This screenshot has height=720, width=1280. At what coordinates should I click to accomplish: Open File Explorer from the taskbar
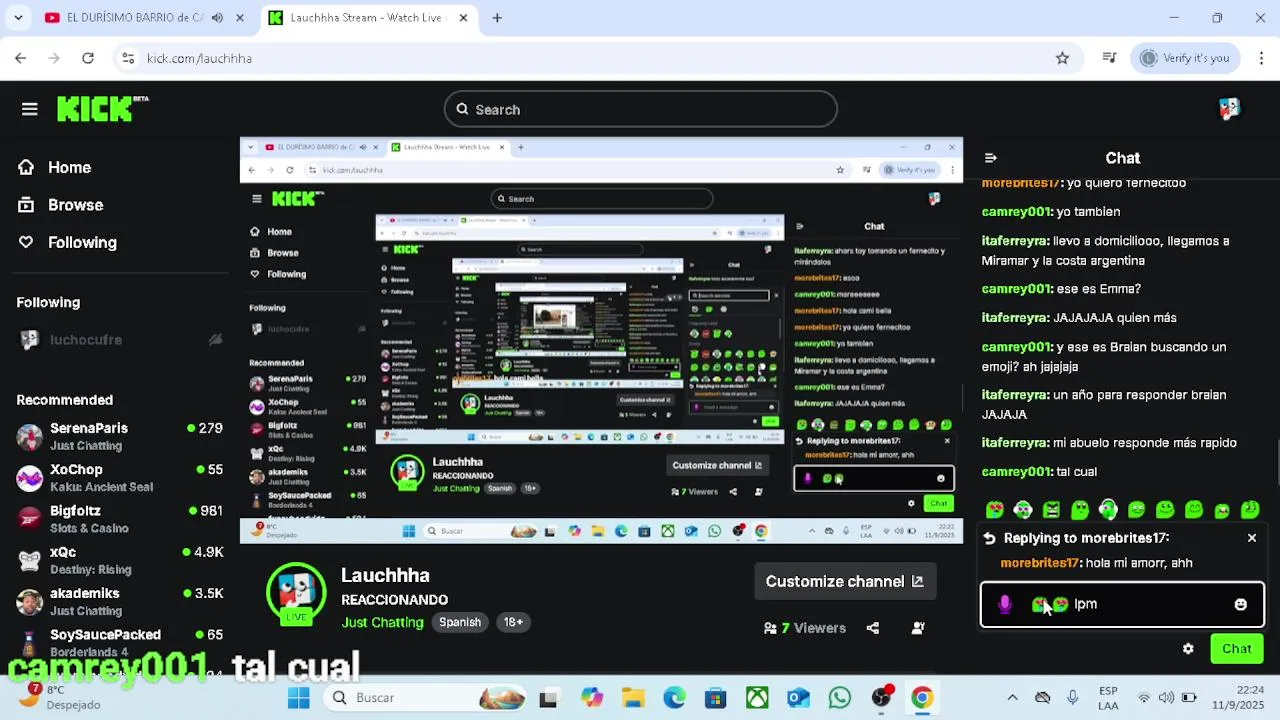click(633, 698)
